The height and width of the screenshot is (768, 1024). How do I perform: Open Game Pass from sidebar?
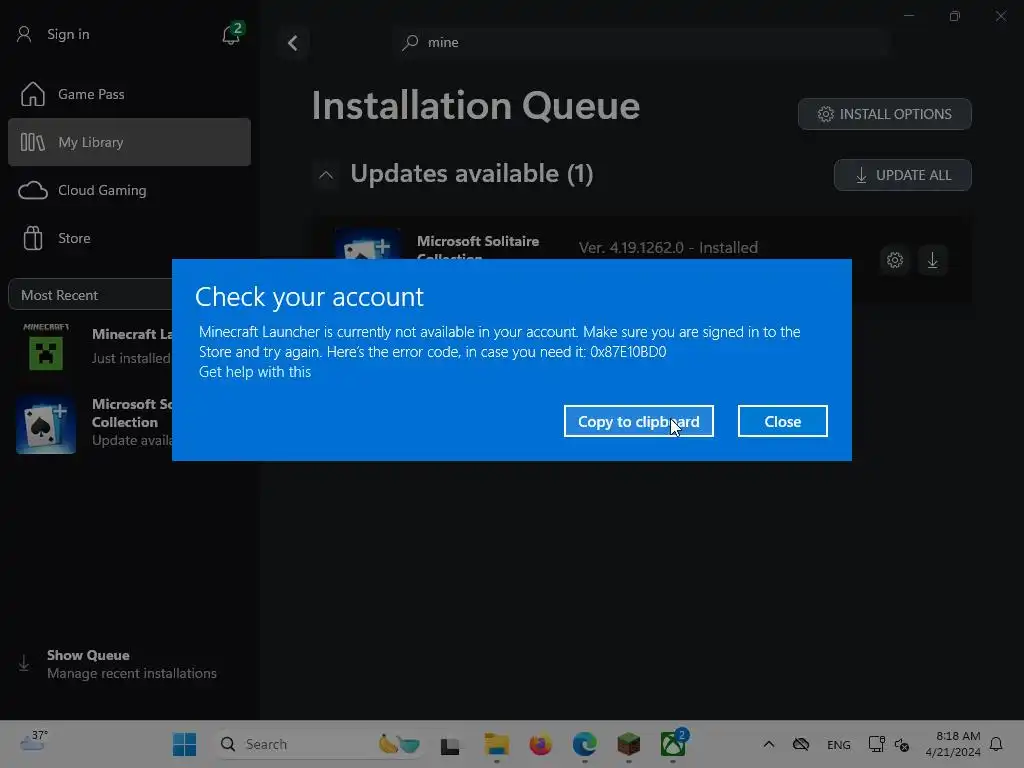(129, 94)
